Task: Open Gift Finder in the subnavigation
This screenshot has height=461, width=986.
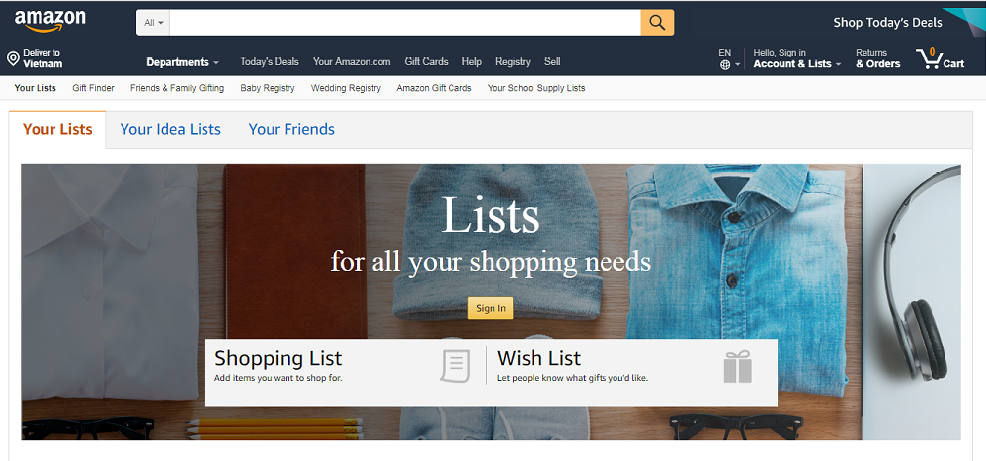Action: pyautogui.click(x=93, y=88)
